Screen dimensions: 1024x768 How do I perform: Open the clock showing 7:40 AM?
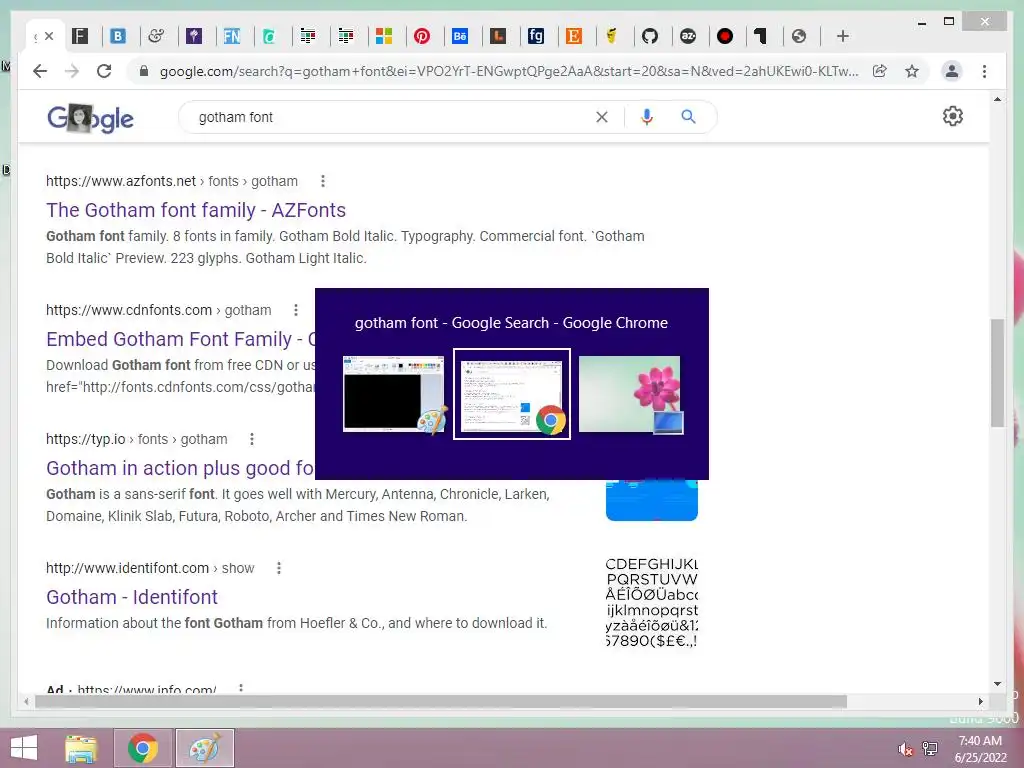[x=980, y=749]
